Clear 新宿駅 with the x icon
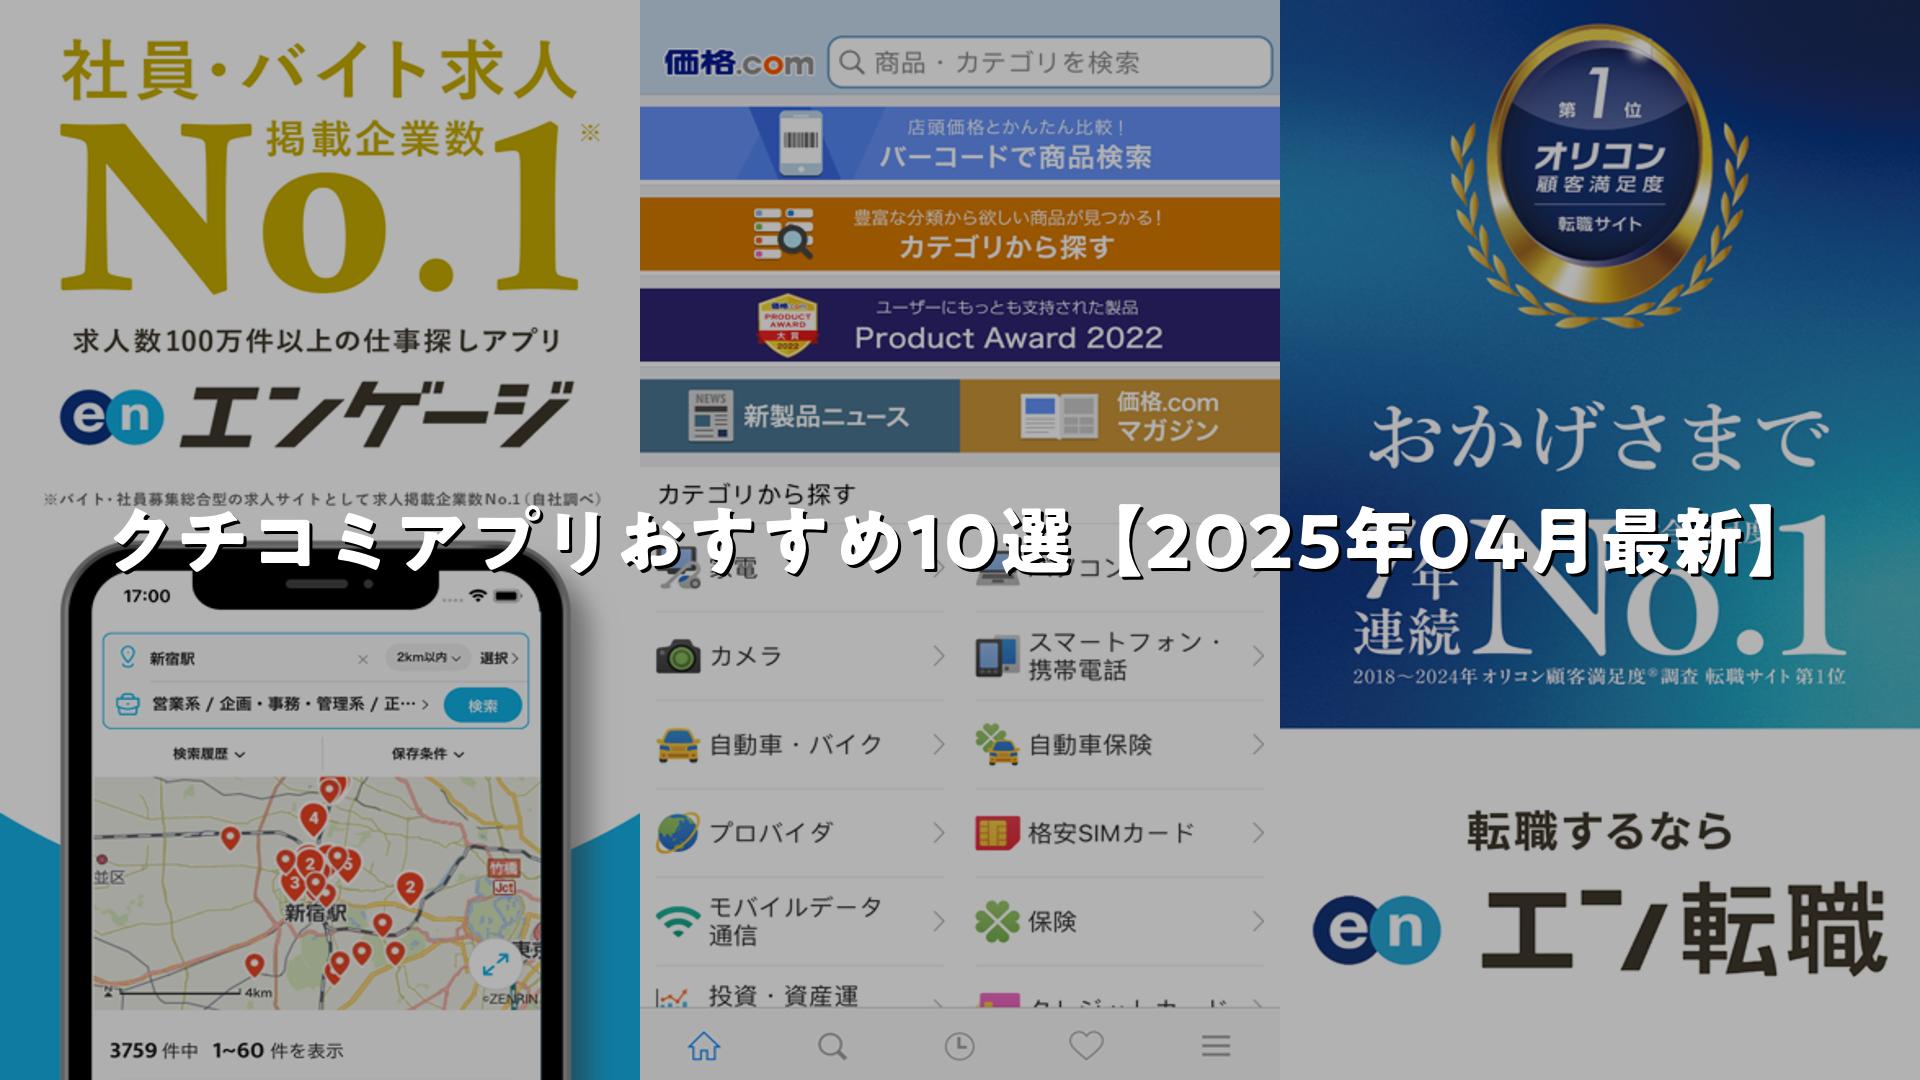1920x1080 pixels. click(363, 659)
